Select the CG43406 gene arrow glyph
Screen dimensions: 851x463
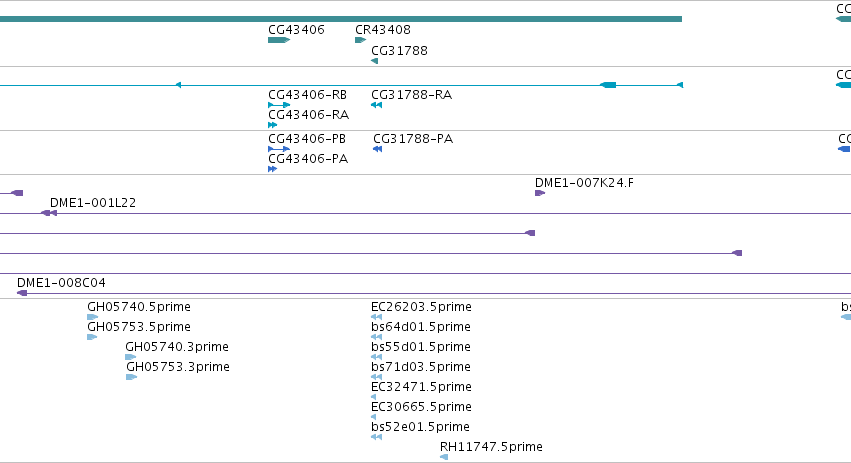[279, 40]
